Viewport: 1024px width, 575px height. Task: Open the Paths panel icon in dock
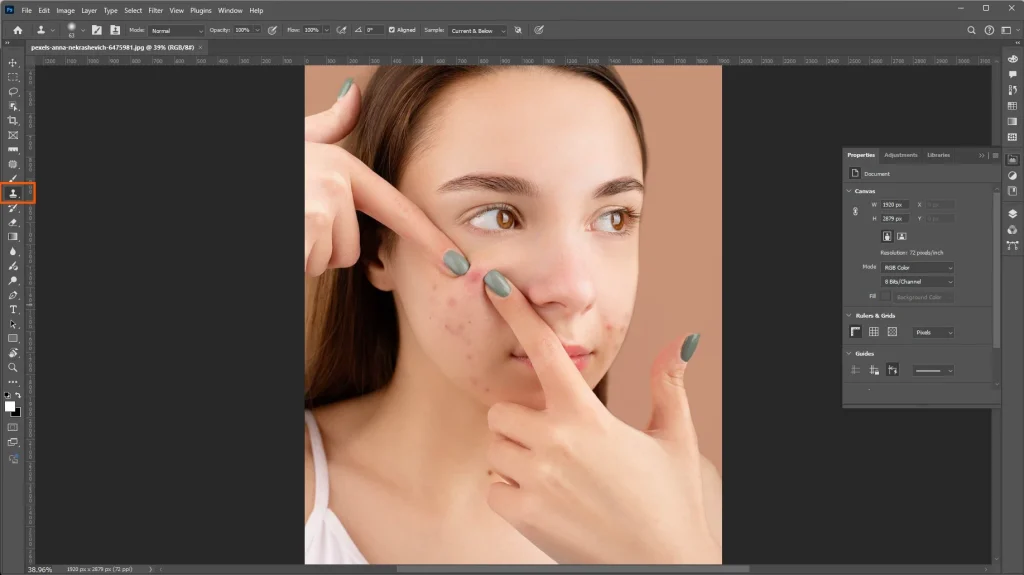[1012, 245]
